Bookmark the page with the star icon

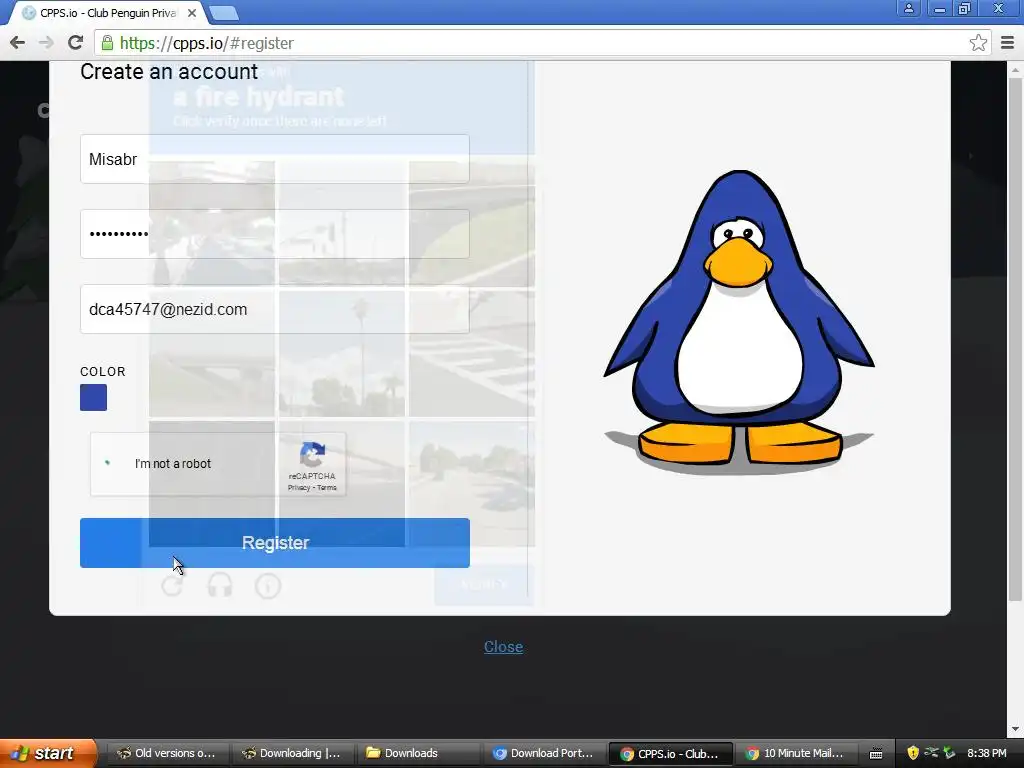978,43
